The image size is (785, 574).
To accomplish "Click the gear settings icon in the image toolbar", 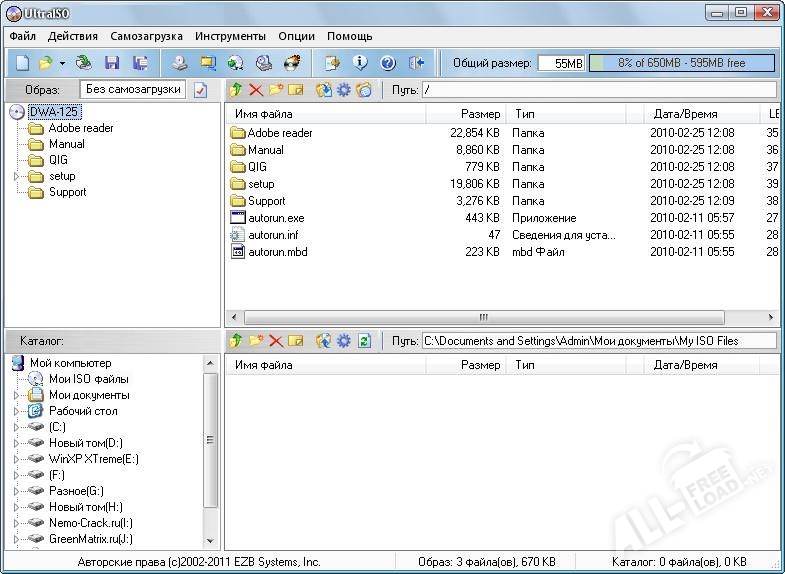I will 344,90.
